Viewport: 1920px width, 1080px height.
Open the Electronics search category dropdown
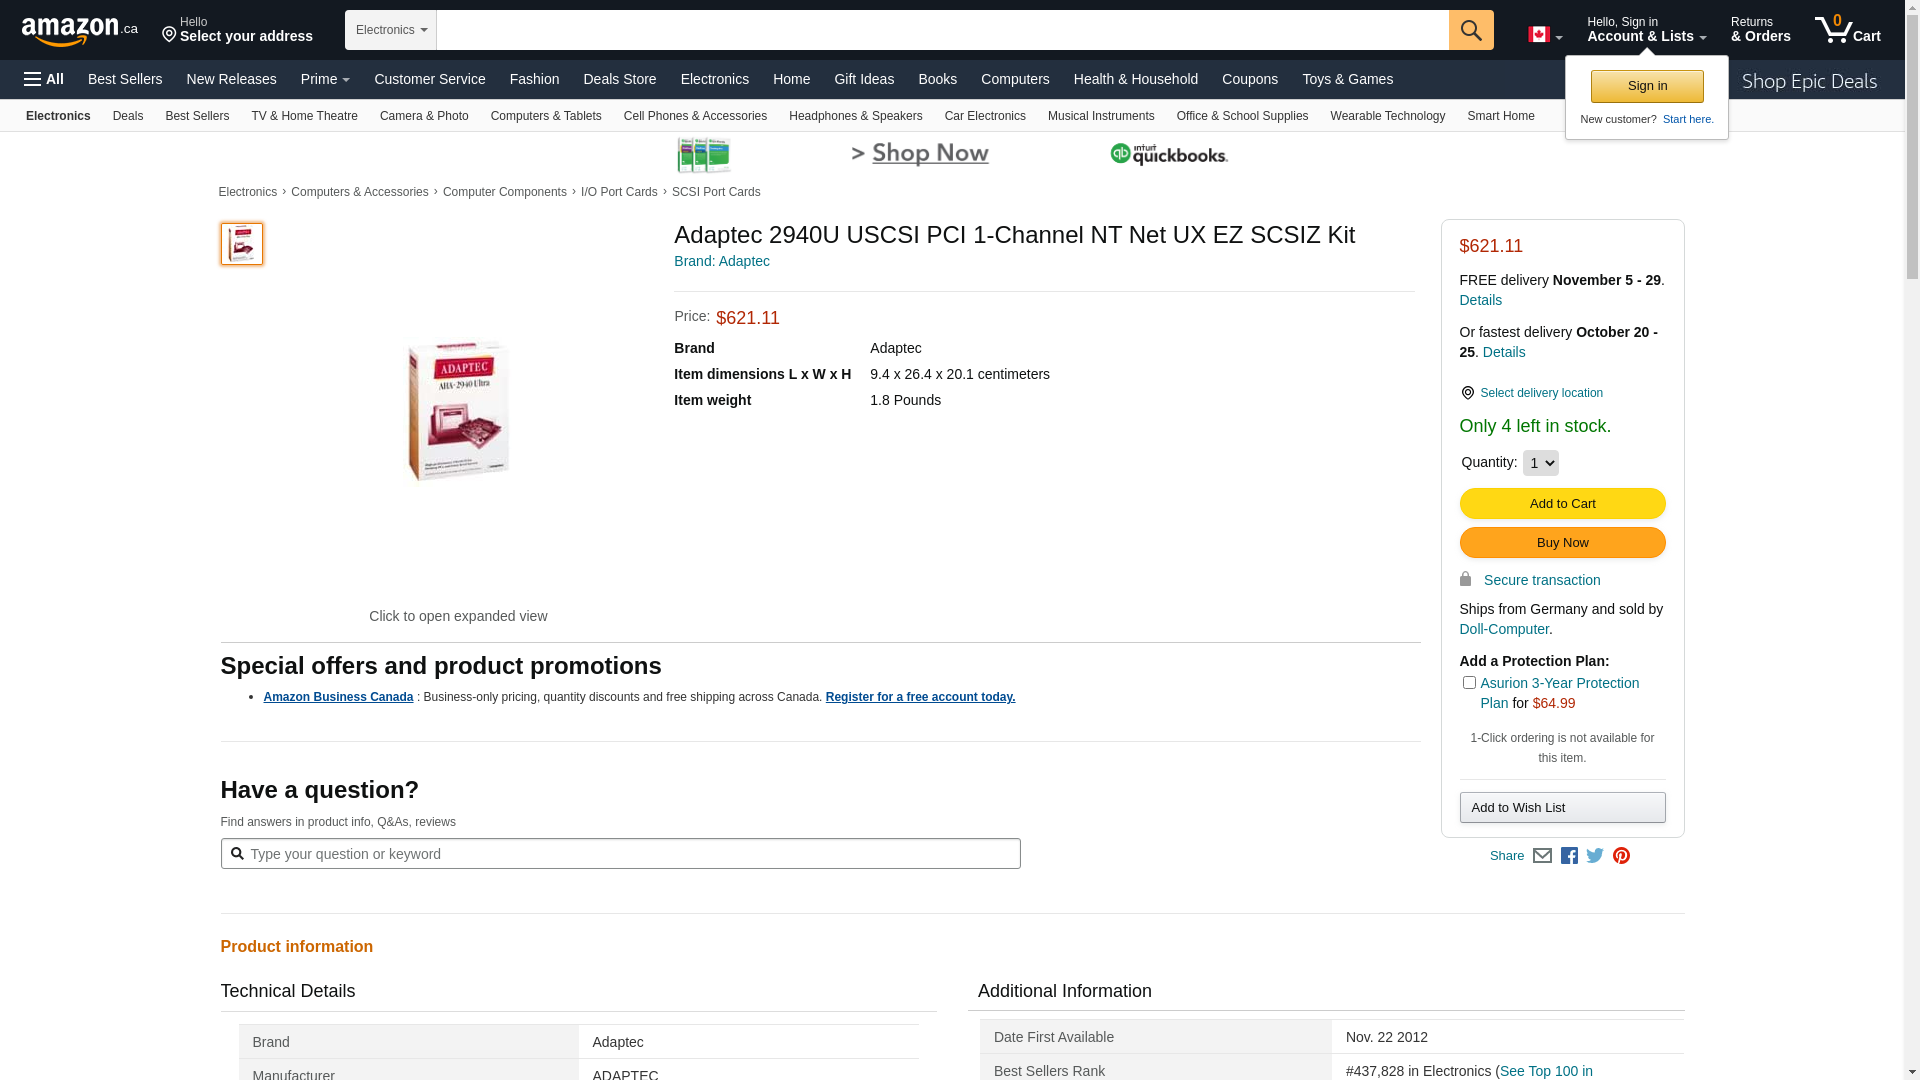(x=391, y=30)
